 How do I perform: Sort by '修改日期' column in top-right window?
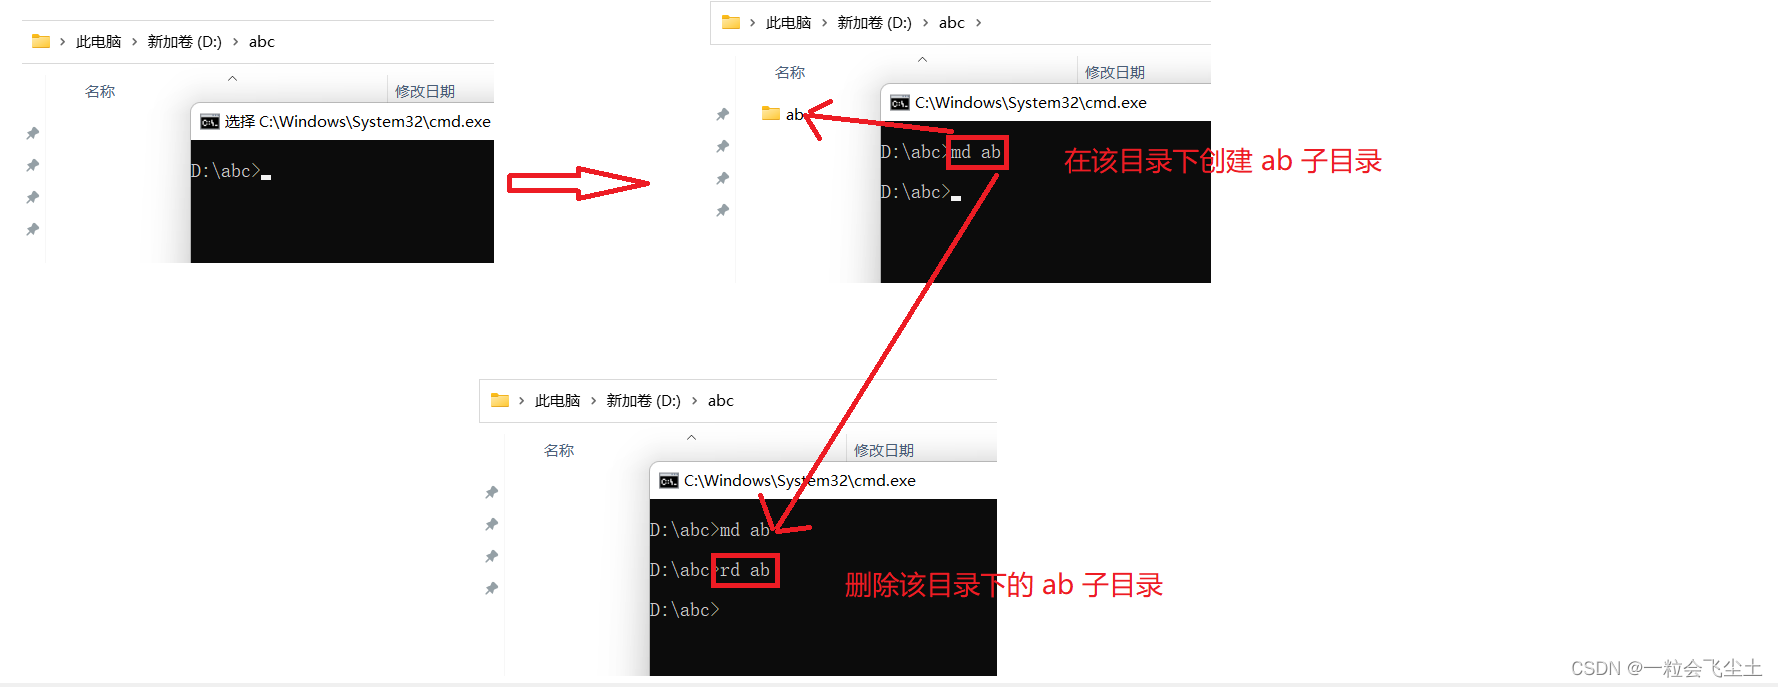coord(1115,72)
